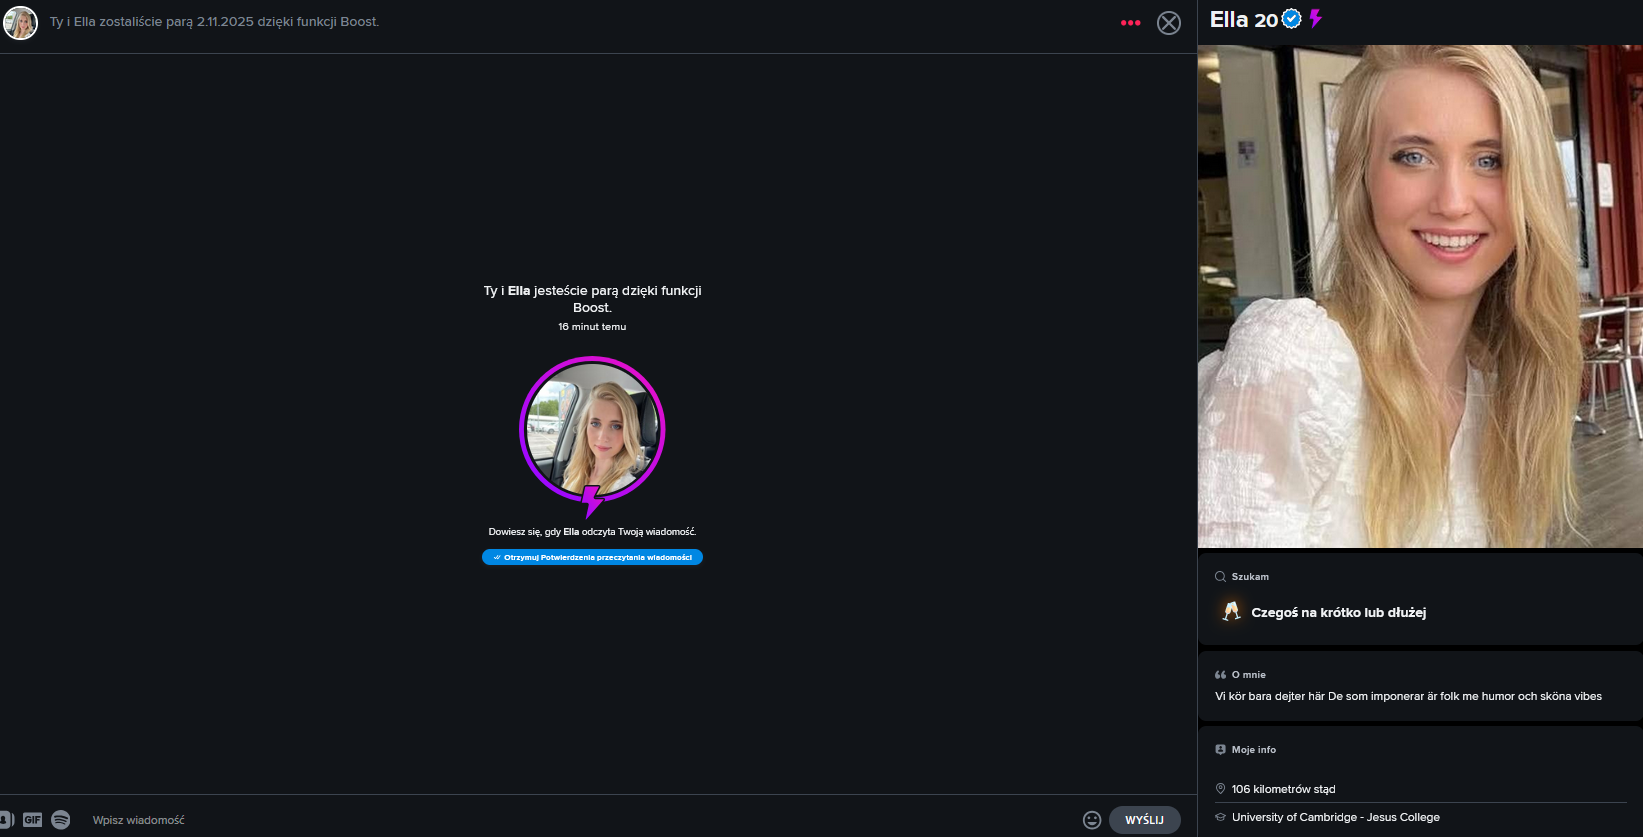Click the "Moje info" section label
This screenshot has height=837, width=1643.
click(1254, 750)
